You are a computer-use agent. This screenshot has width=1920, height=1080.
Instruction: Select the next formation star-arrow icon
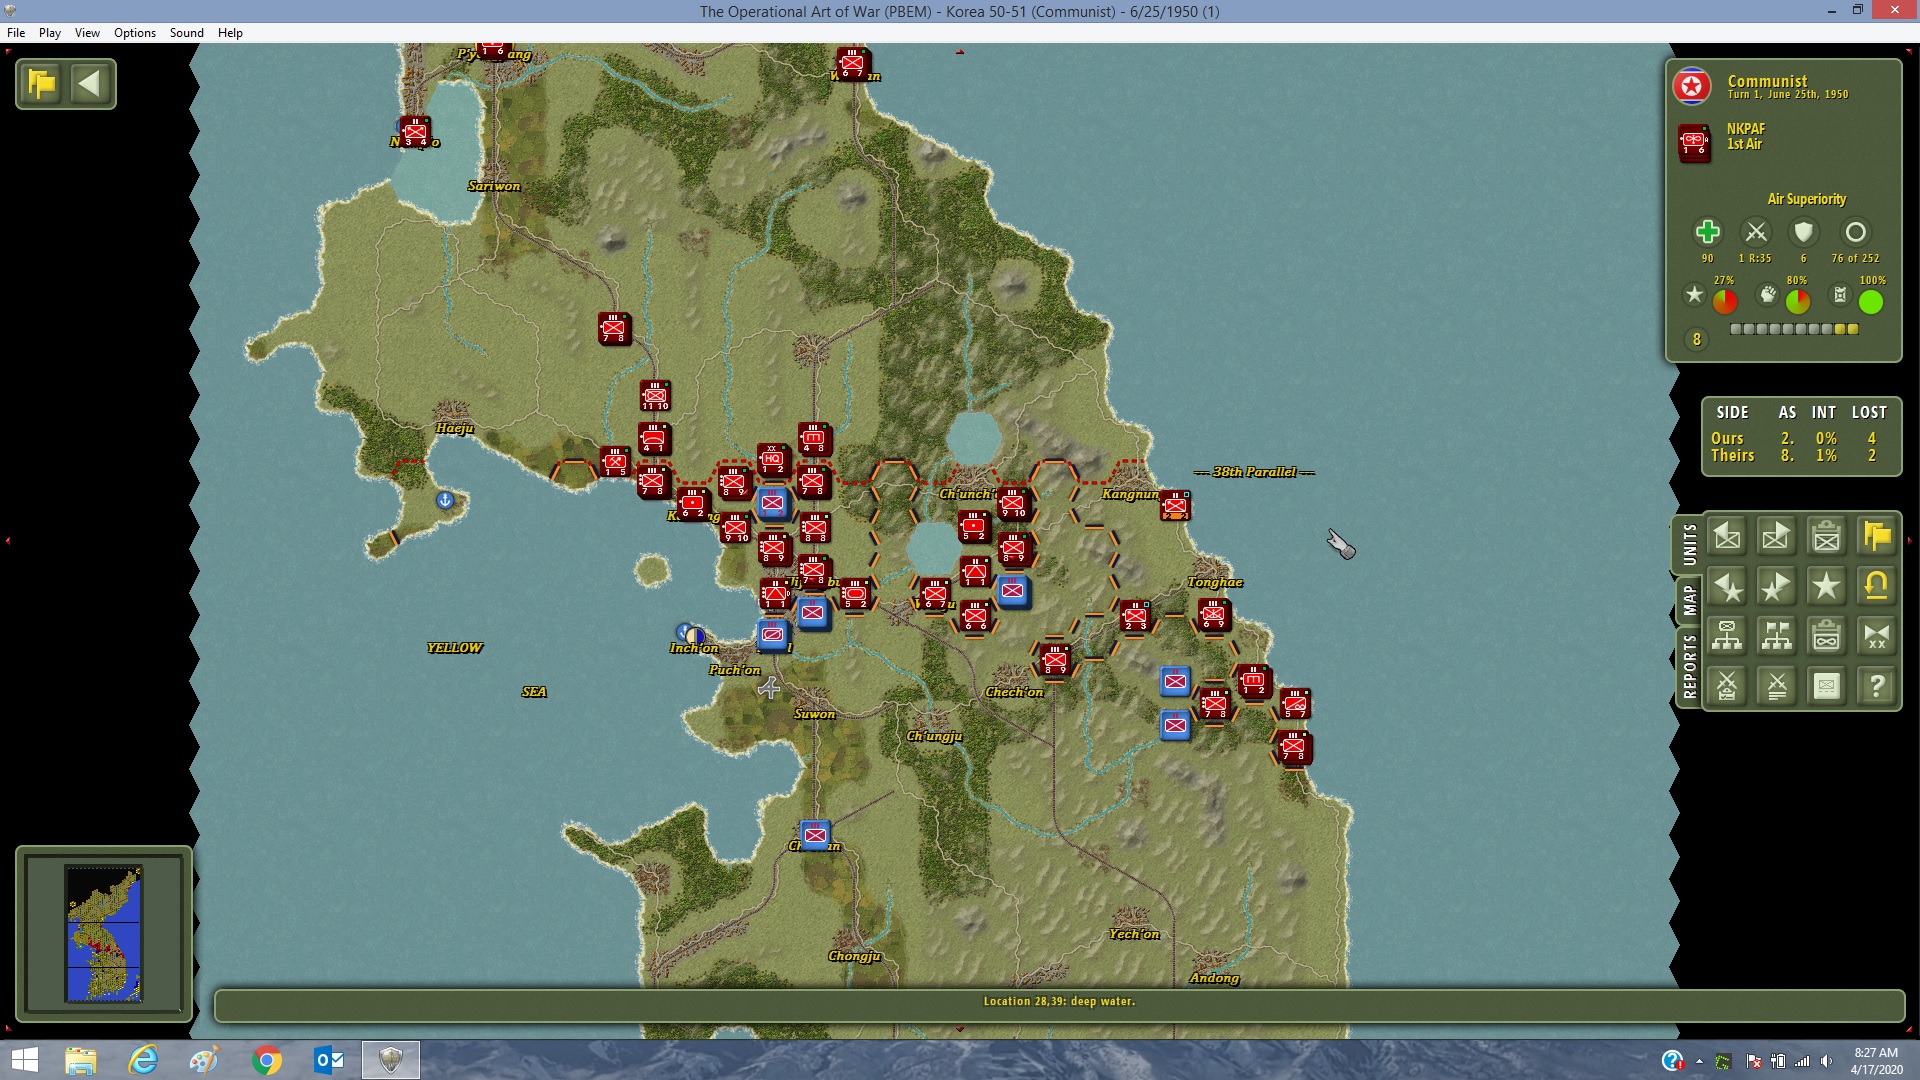click(1776, 586)
